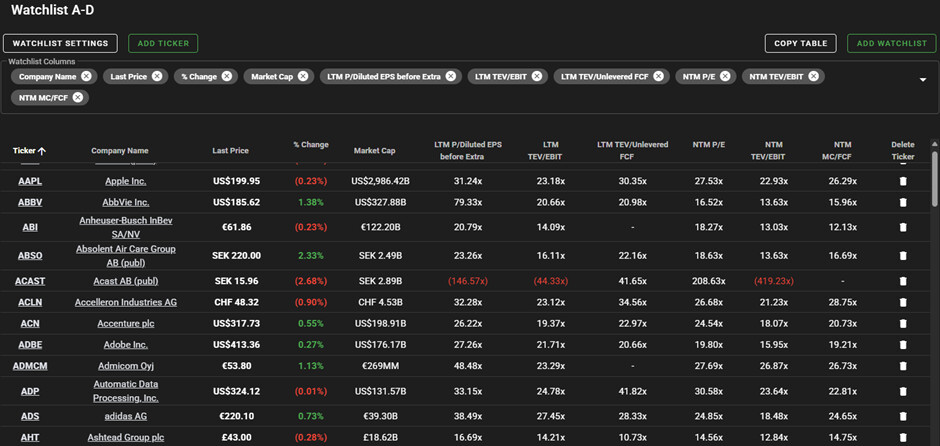Sort table by Last Price header
The height and width of the screenshot is (446, 940).
click(230, 151)
